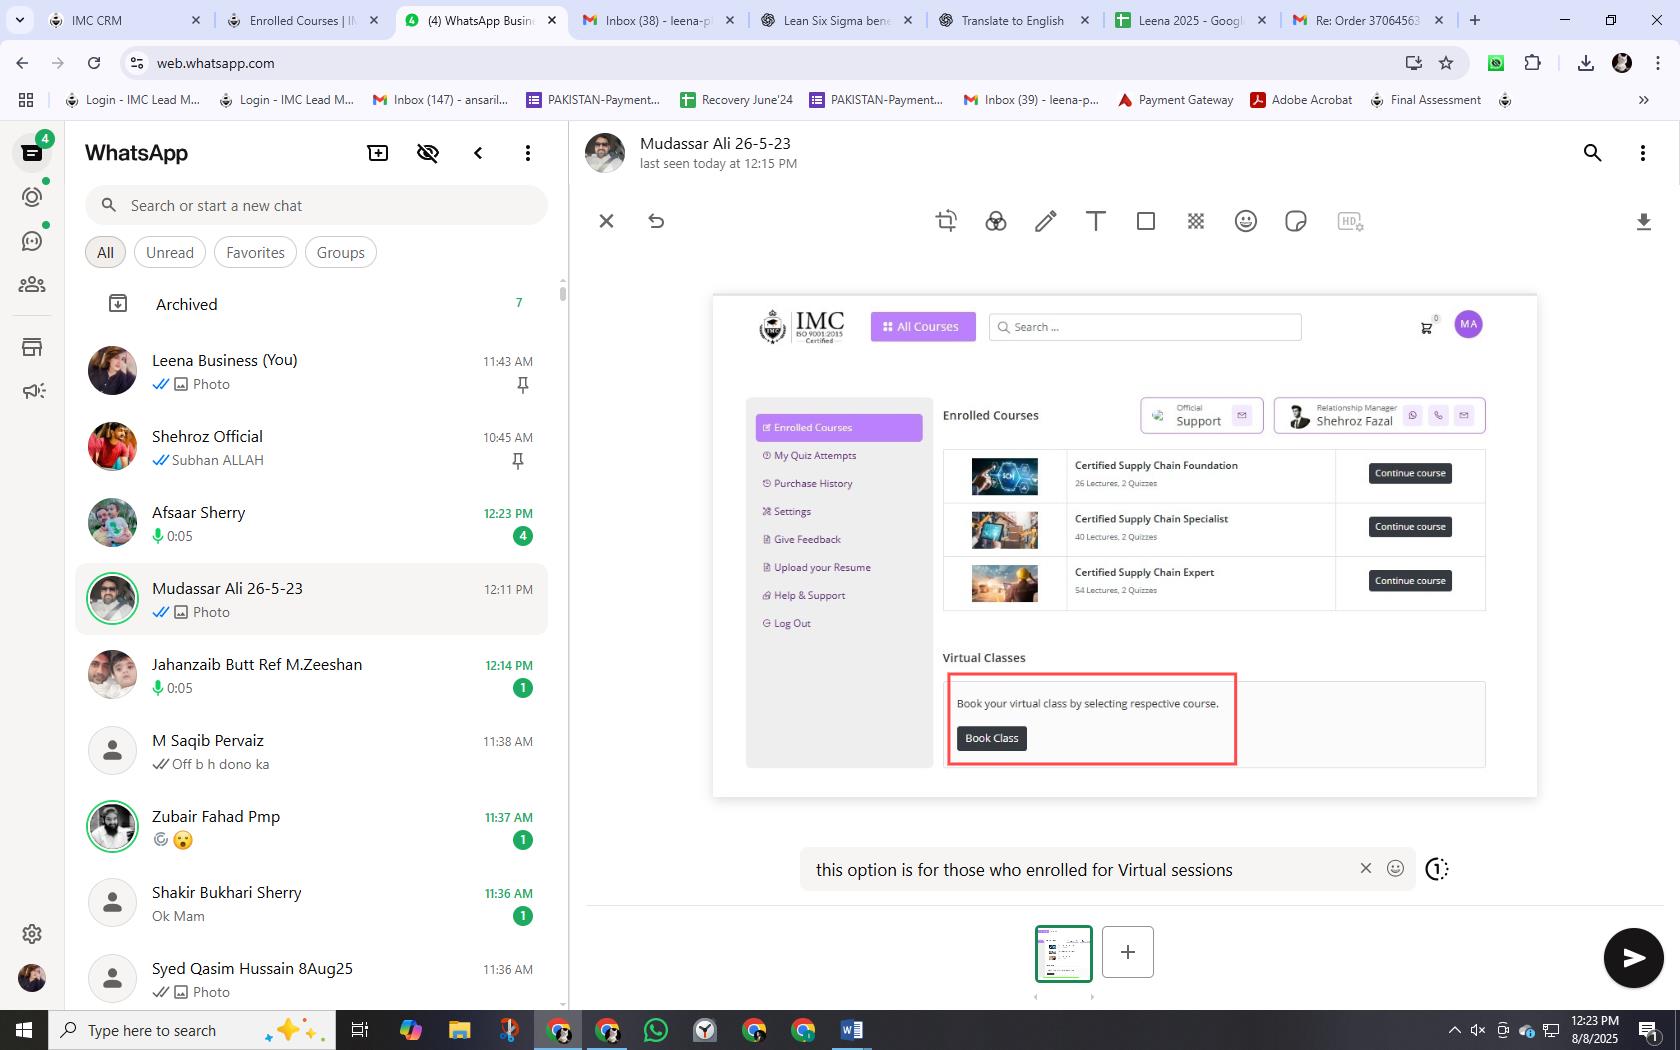
Task: Click Search or start a new chat field
Action: (x=316, y=205)
